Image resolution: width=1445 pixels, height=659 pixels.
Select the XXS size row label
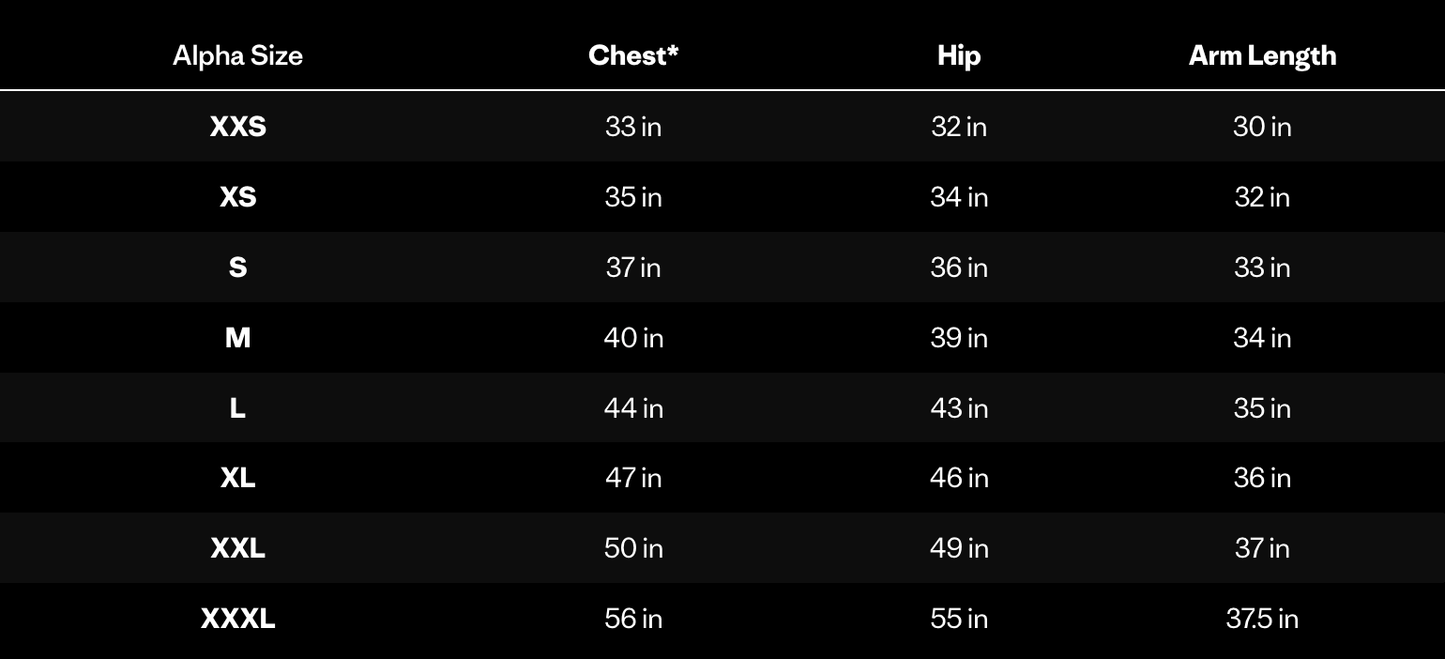click(238, 126)
